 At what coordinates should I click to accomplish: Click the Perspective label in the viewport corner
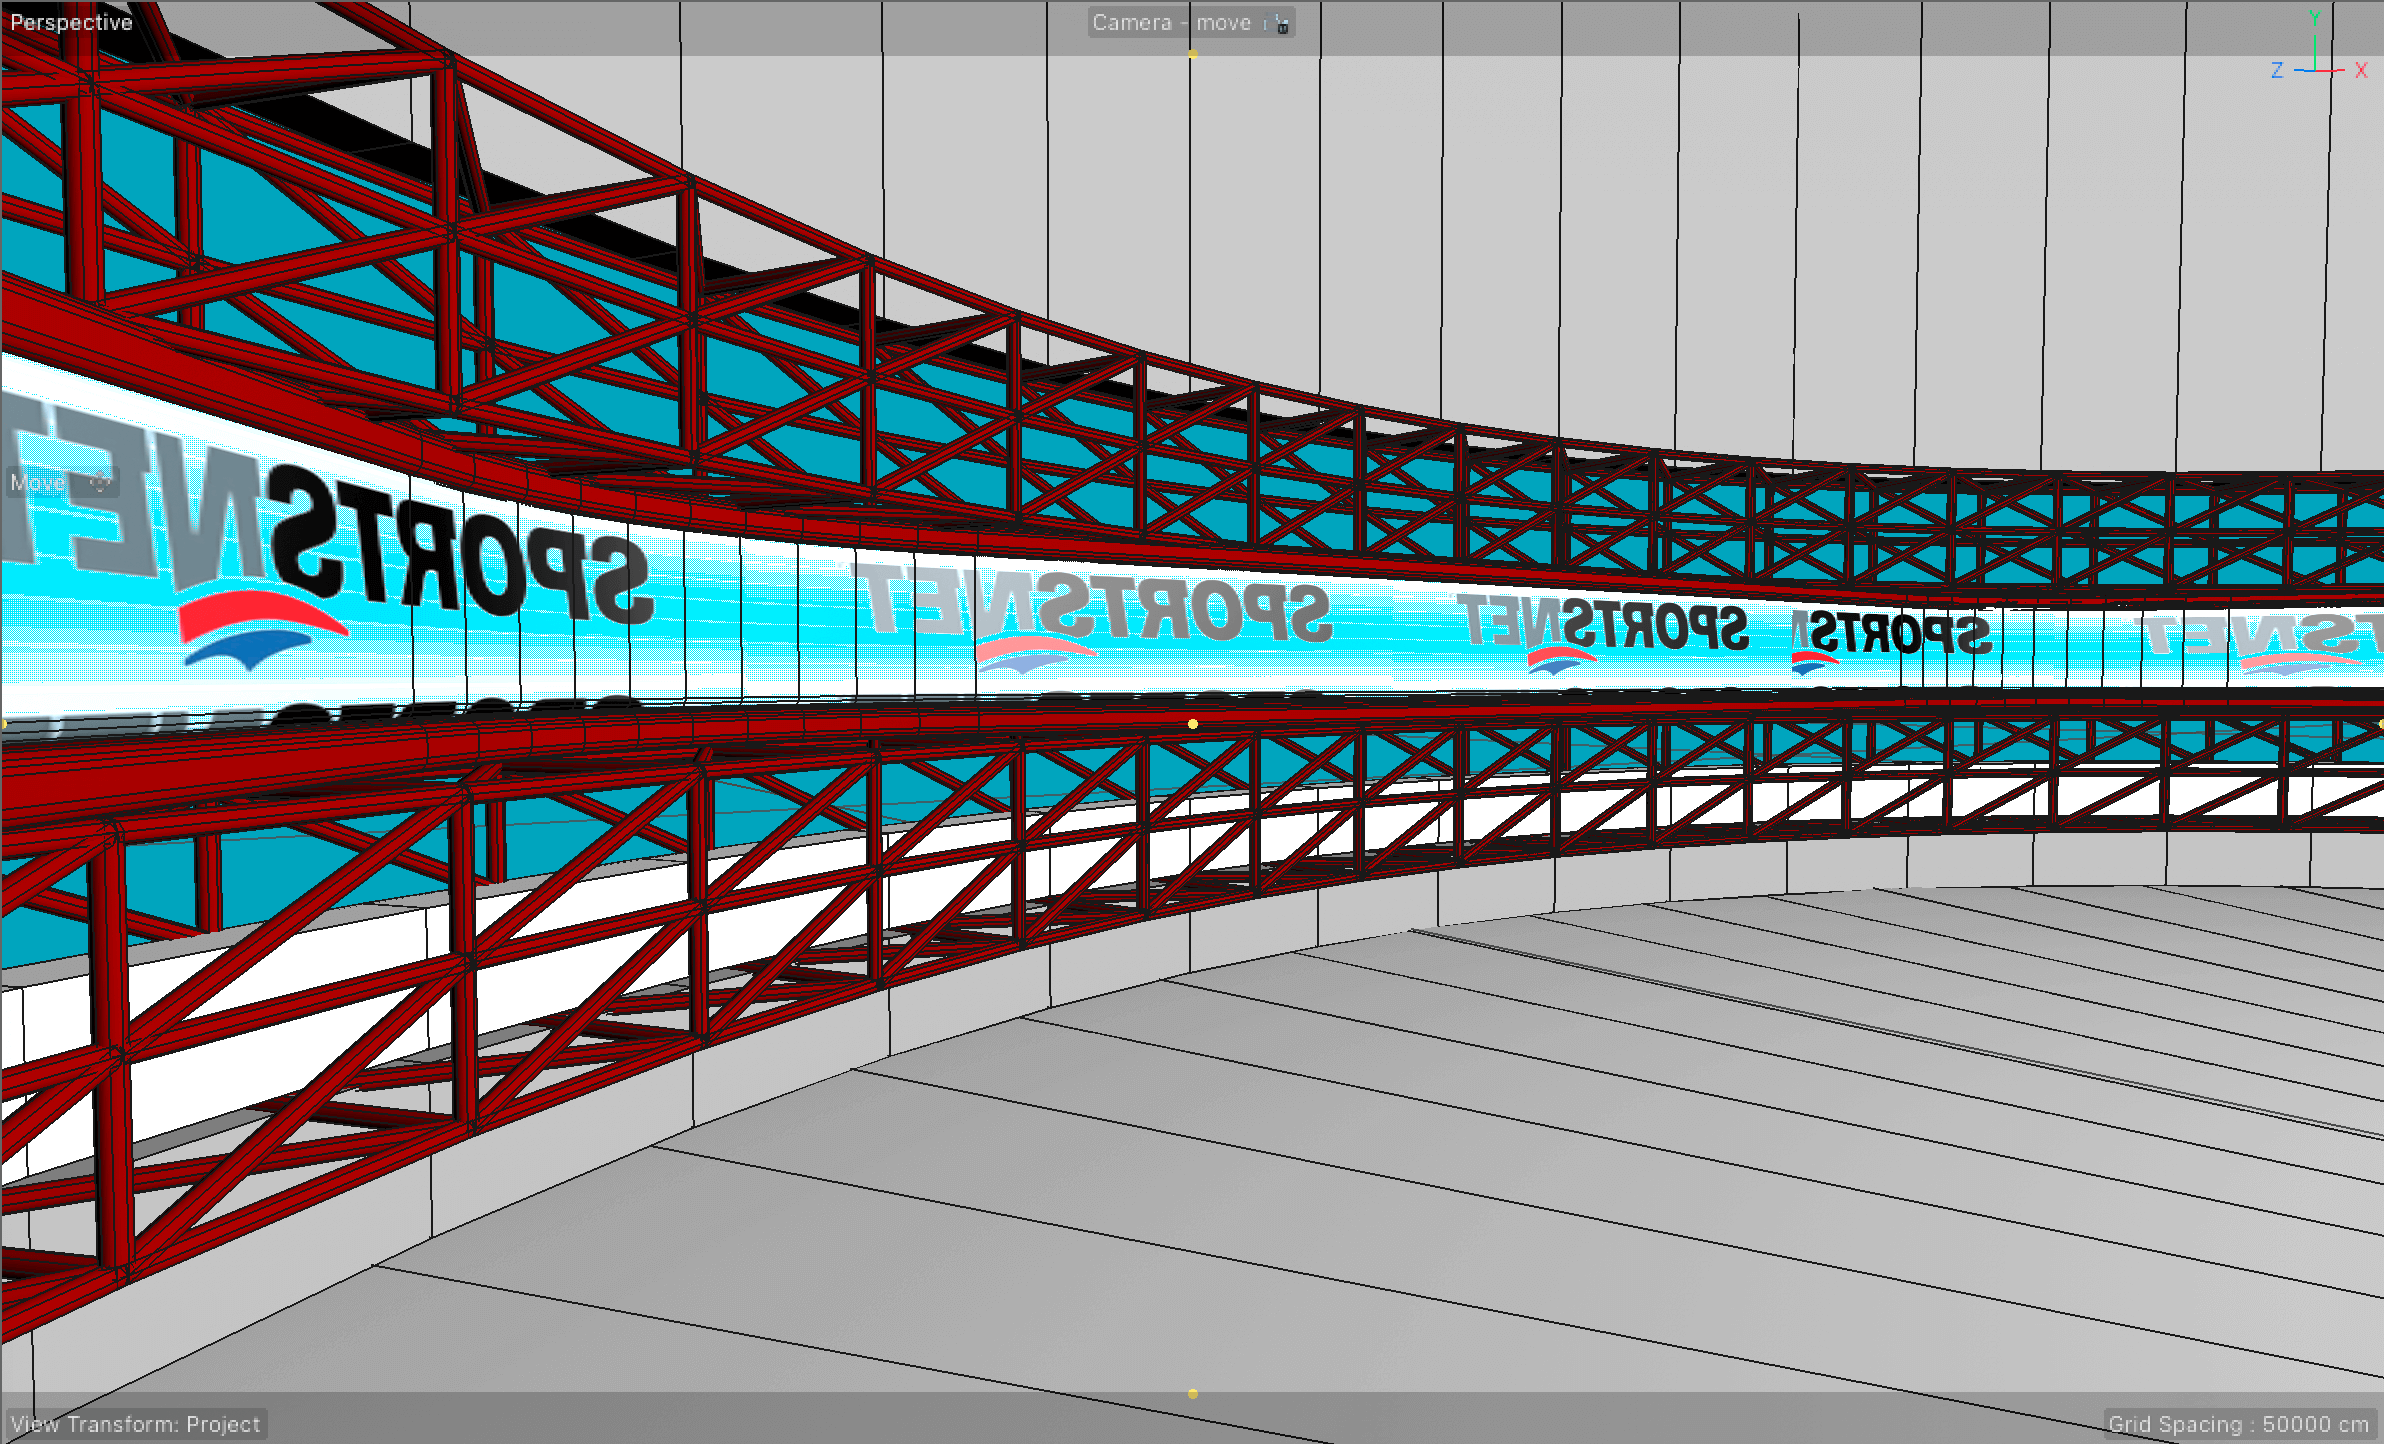pyautogui.click(x=70, y=22)
